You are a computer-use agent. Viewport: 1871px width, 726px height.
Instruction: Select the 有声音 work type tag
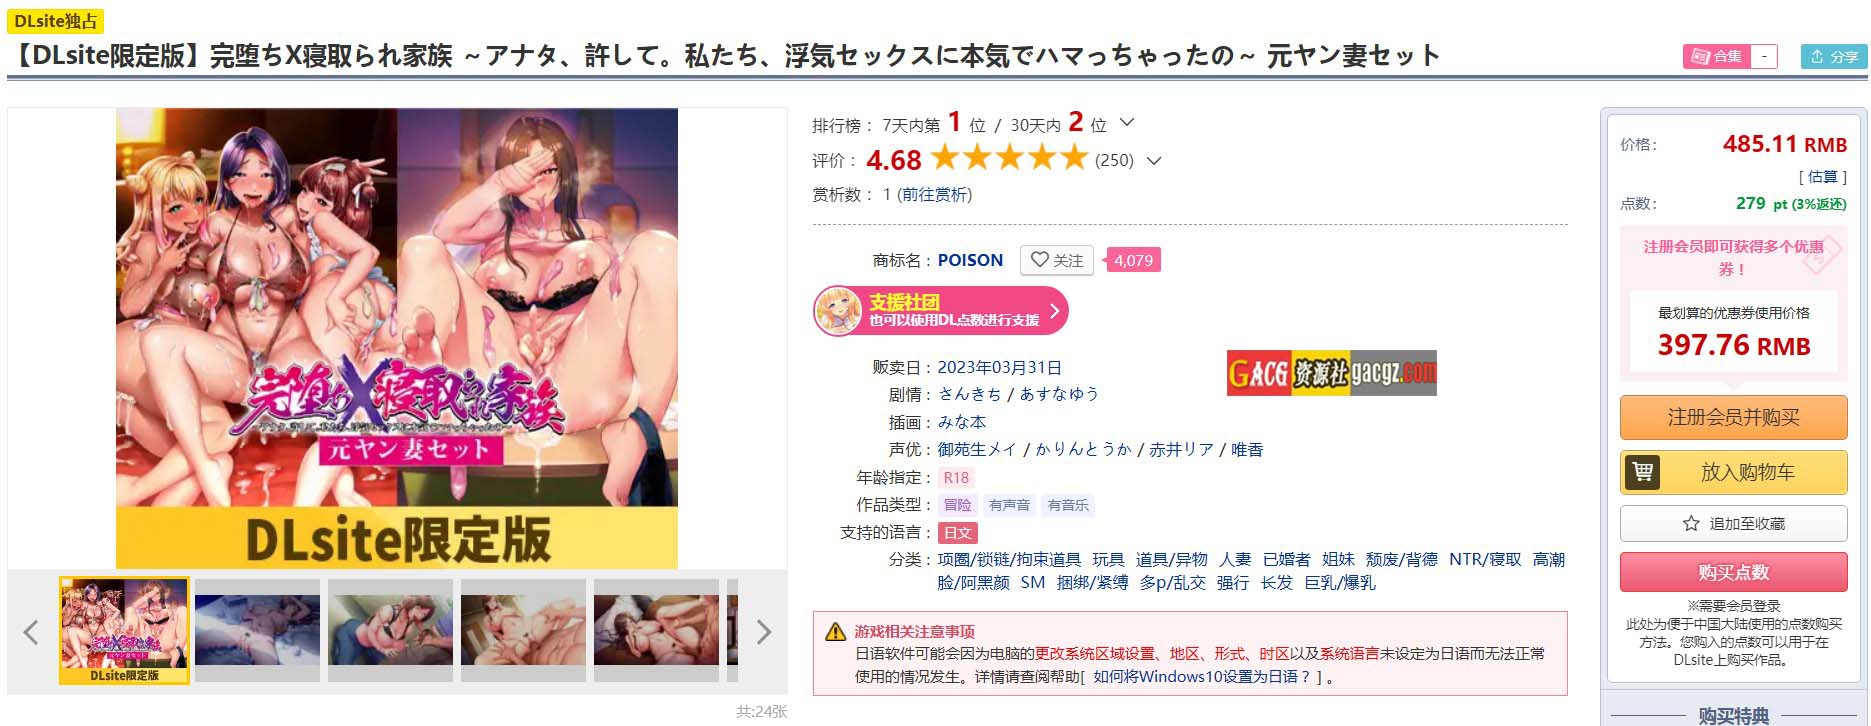(x=1009, y=505)
